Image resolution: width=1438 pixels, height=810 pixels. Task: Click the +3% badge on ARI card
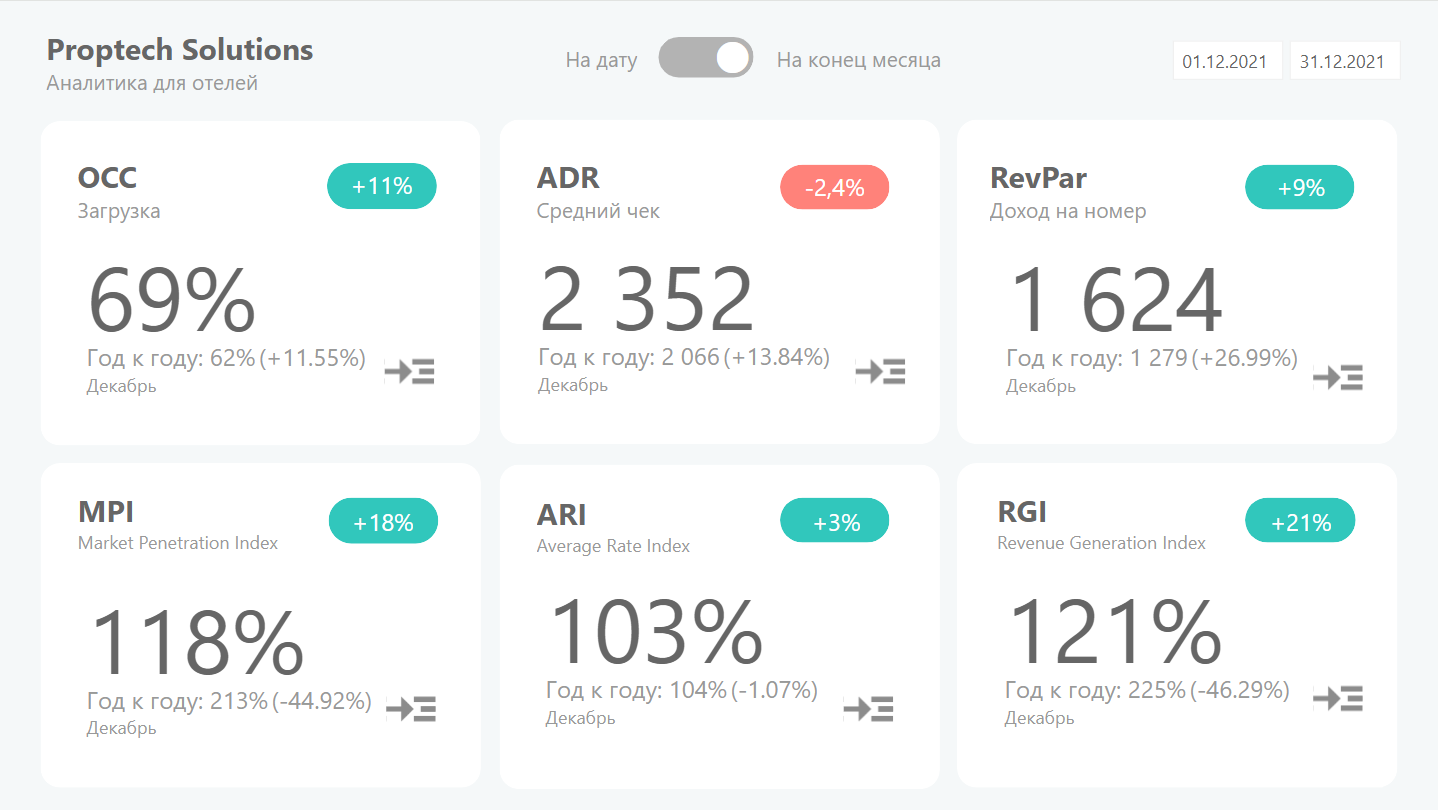click(834, 521)
